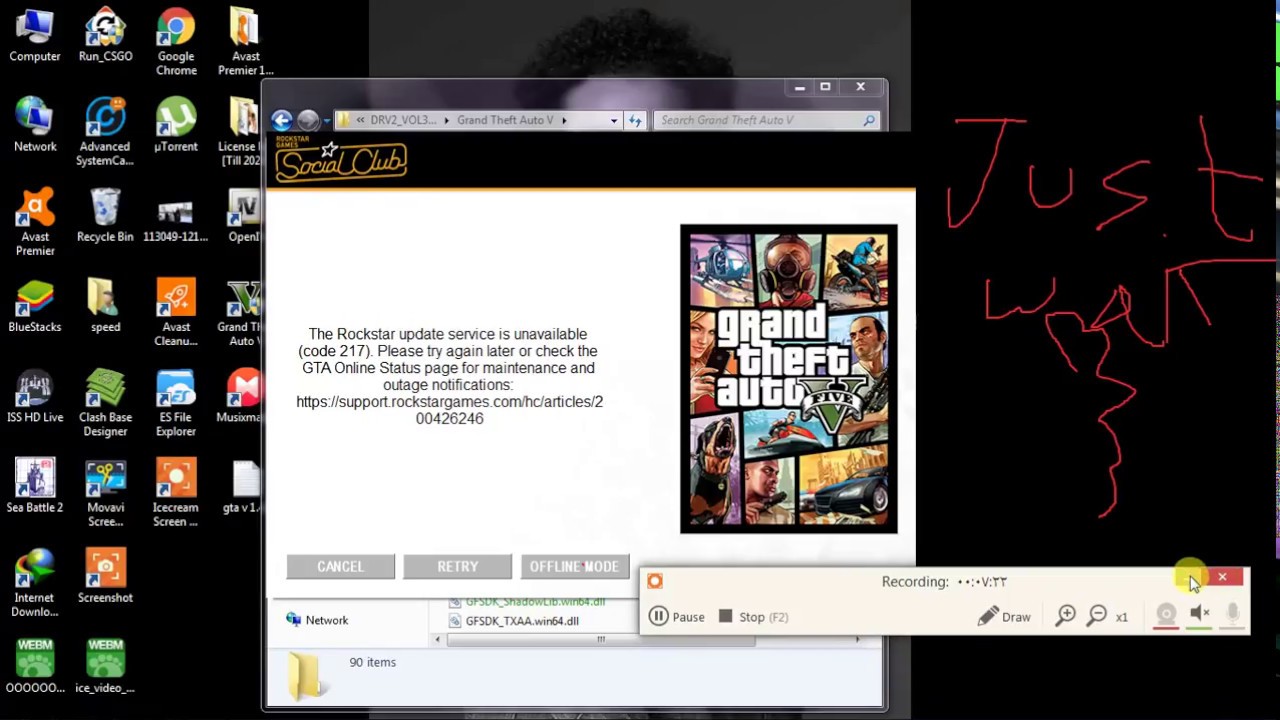Launch BlueStacks from the desktop
This screenshot has width=1280, height=720.
point(35,305)
